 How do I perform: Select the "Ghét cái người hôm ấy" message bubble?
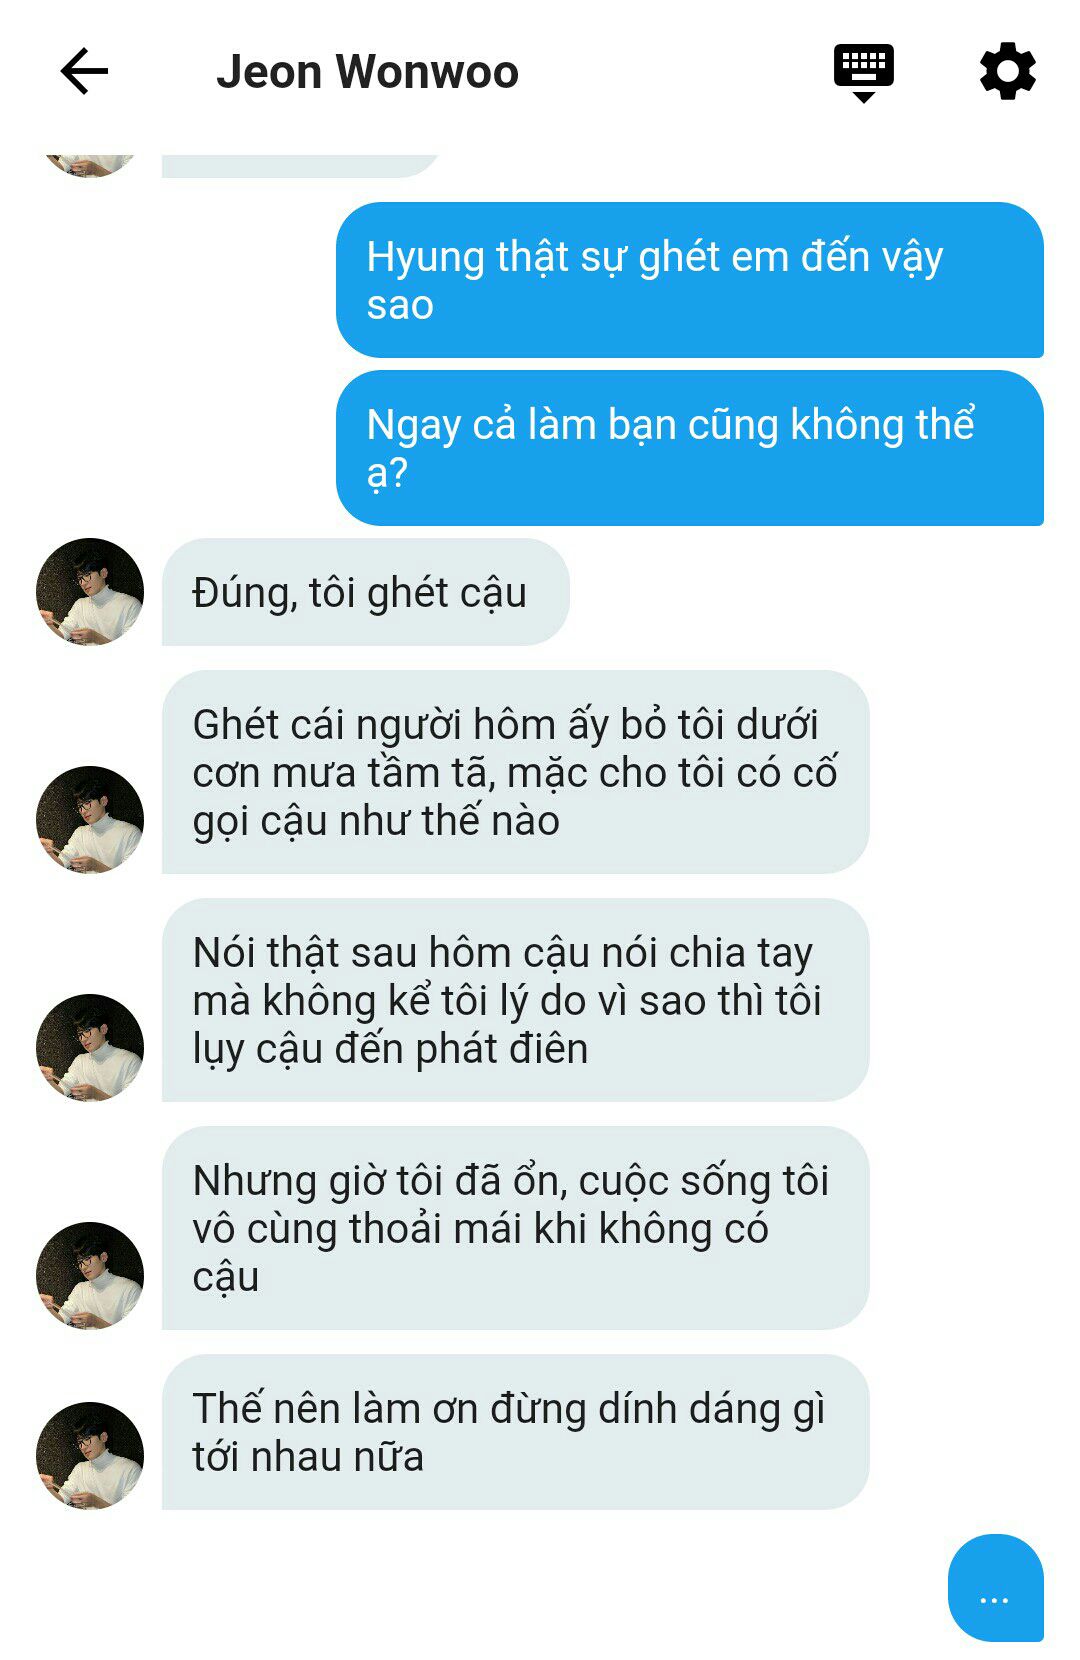(x=515, y=772)
